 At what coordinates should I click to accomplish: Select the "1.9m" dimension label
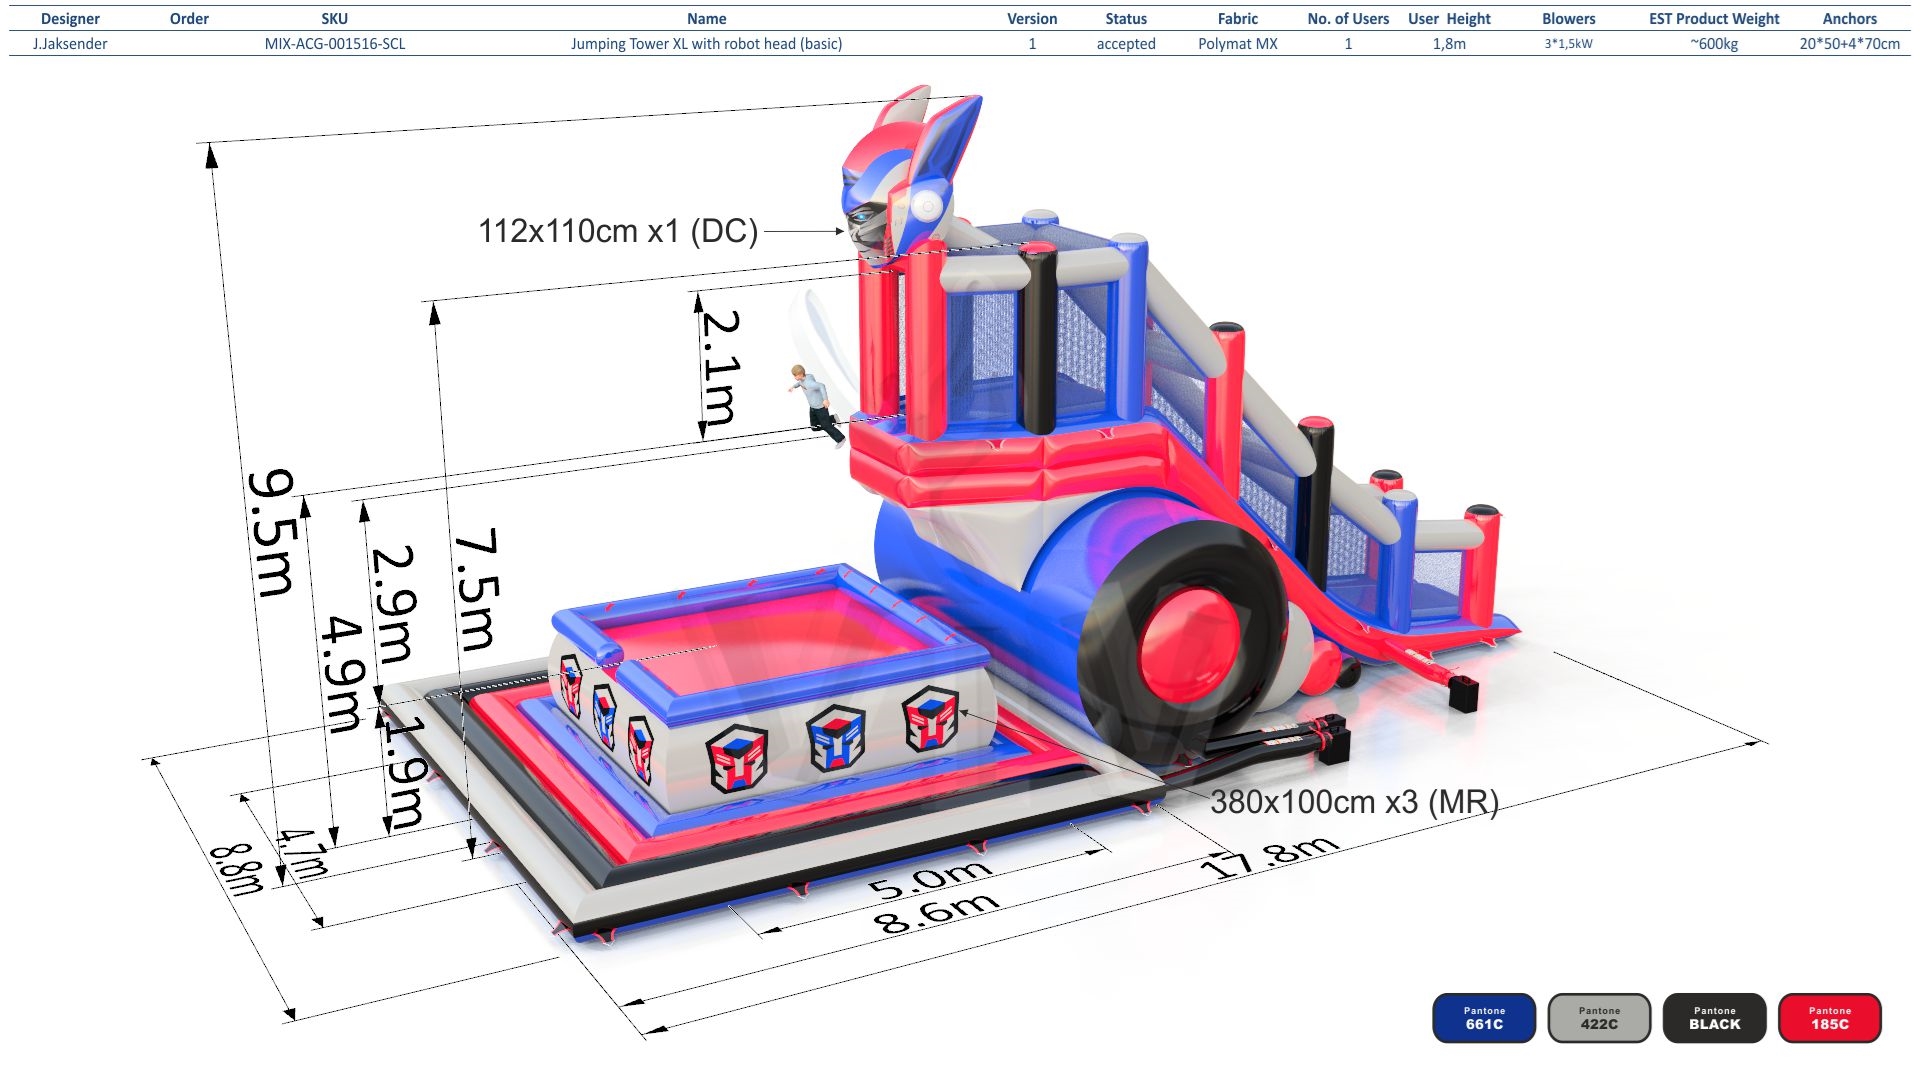pos(406,771)
